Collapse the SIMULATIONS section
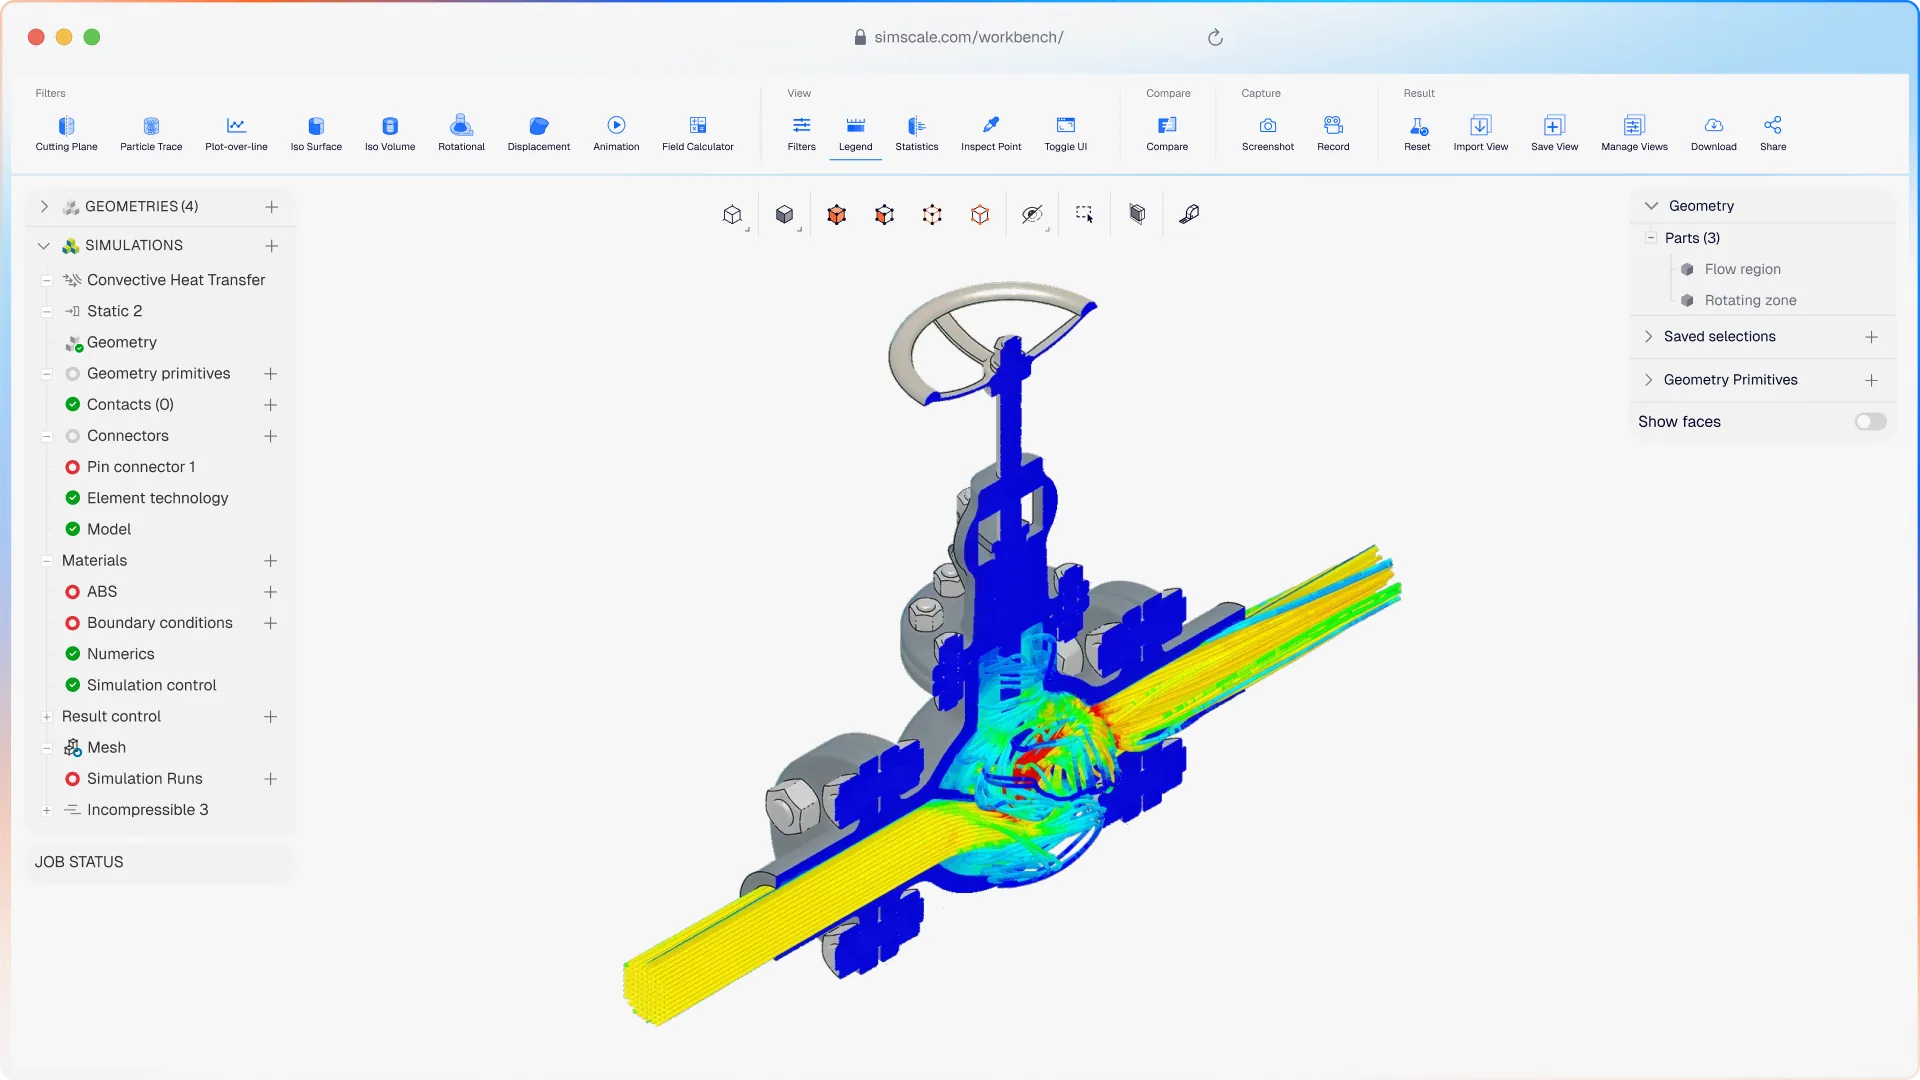Viewport: 1920px width, 1080px height. [x=44, y=246]
